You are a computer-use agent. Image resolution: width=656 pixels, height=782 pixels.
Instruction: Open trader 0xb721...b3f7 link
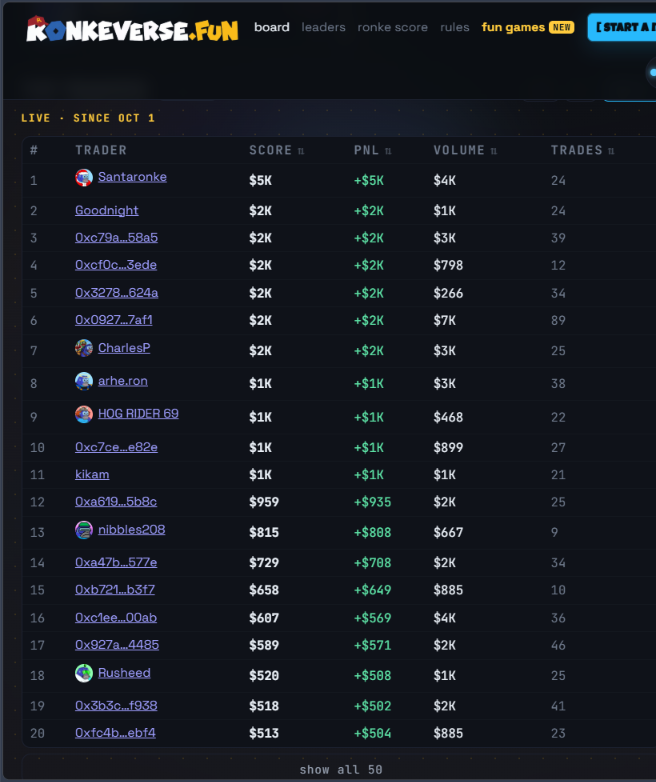[115, 589]
